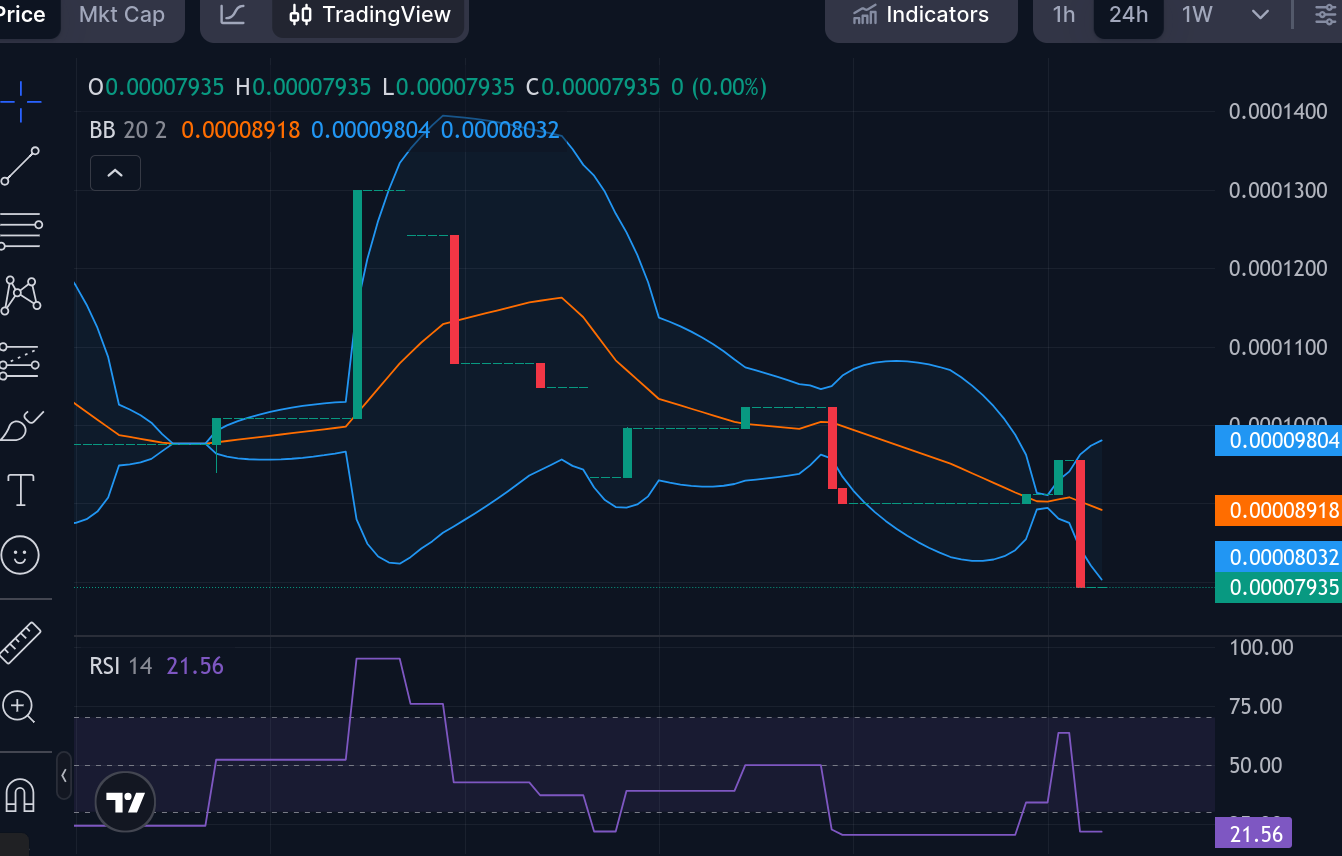Click the green 0.00007935 current price label

point(1277,587)
